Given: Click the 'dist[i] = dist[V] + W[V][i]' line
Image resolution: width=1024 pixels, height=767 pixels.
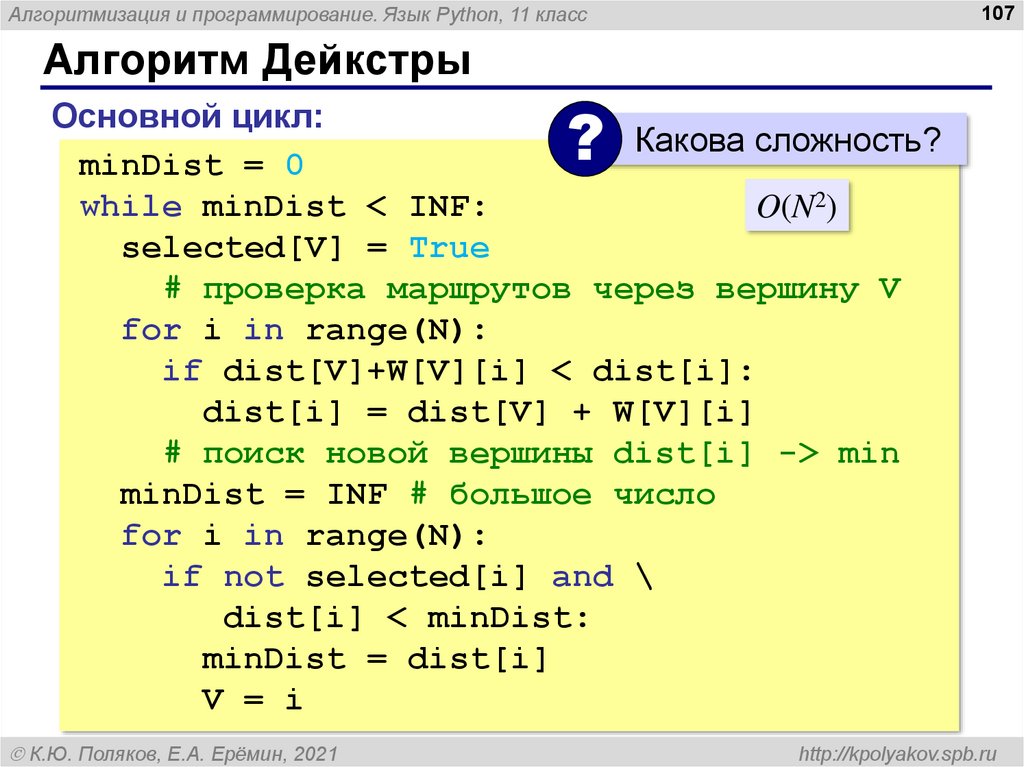Looking at the screenshot, I should [x=477, y=412].
